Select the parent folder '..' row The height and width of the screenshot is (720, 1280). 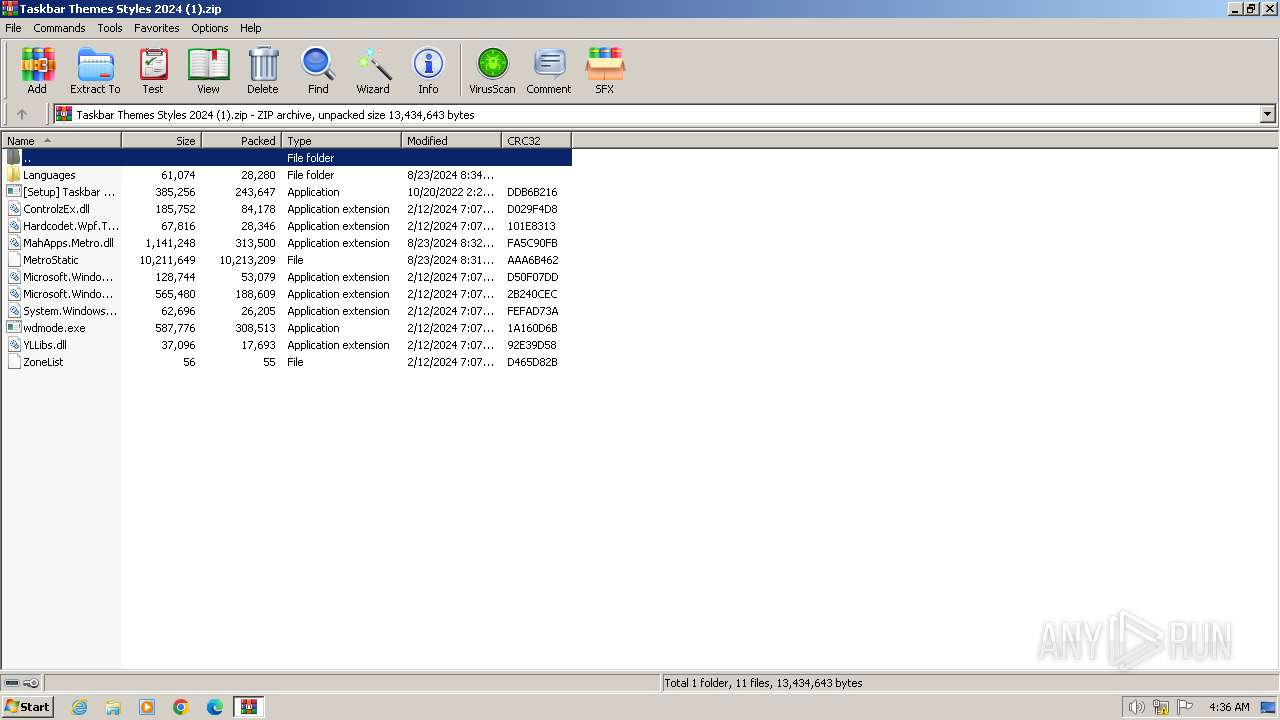tap(287, 158)
